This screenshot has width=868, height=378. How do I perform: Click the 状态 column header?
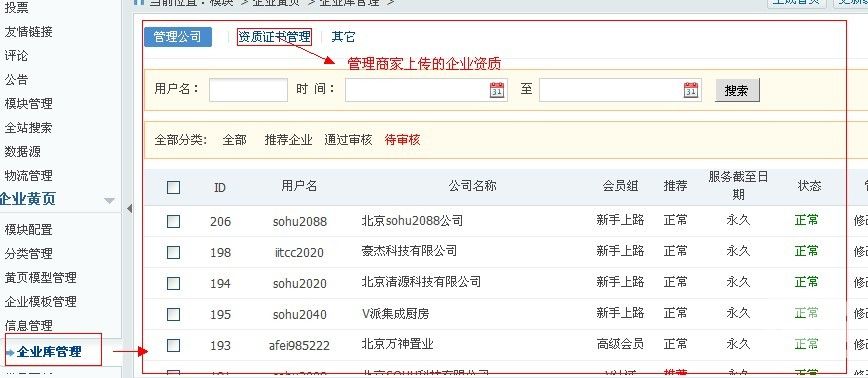(809, 186)
